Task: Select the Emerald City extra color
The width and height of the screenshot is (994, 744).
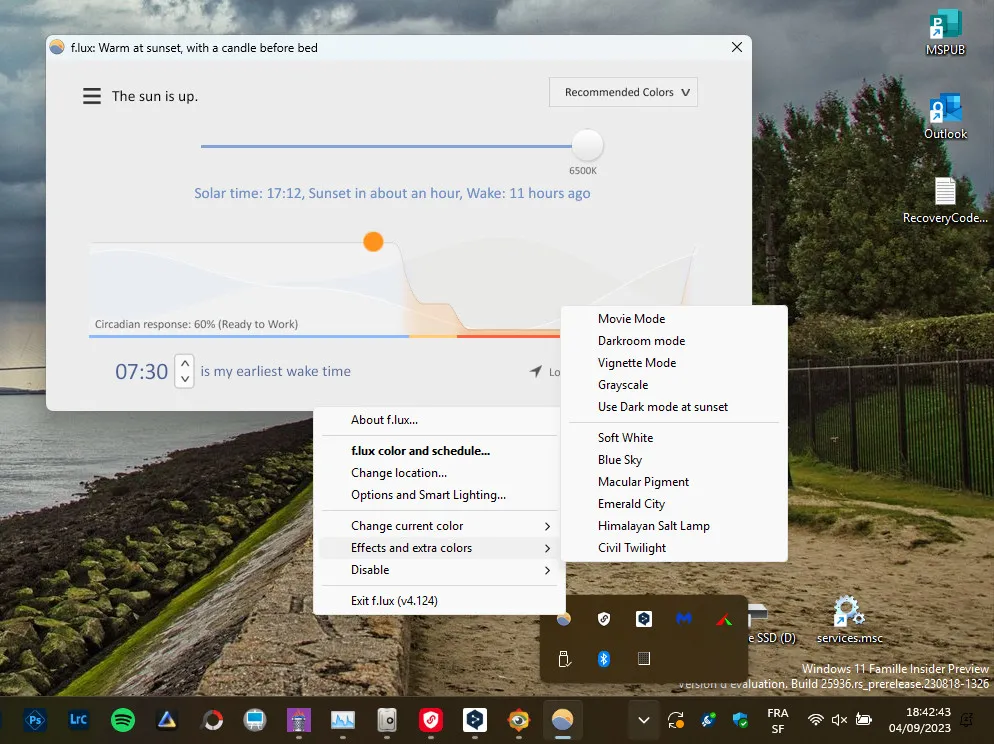Action: click(674, 504)
